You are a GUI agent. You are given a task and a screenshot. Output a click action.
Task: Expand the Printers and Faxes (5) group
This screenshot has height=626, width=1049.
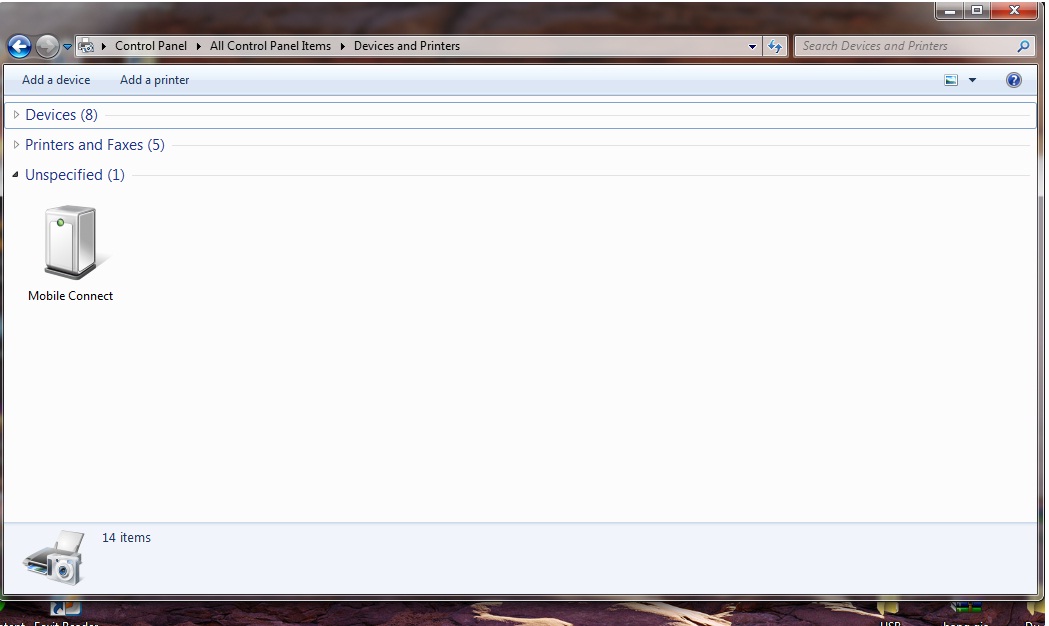[x=94, y=145]
